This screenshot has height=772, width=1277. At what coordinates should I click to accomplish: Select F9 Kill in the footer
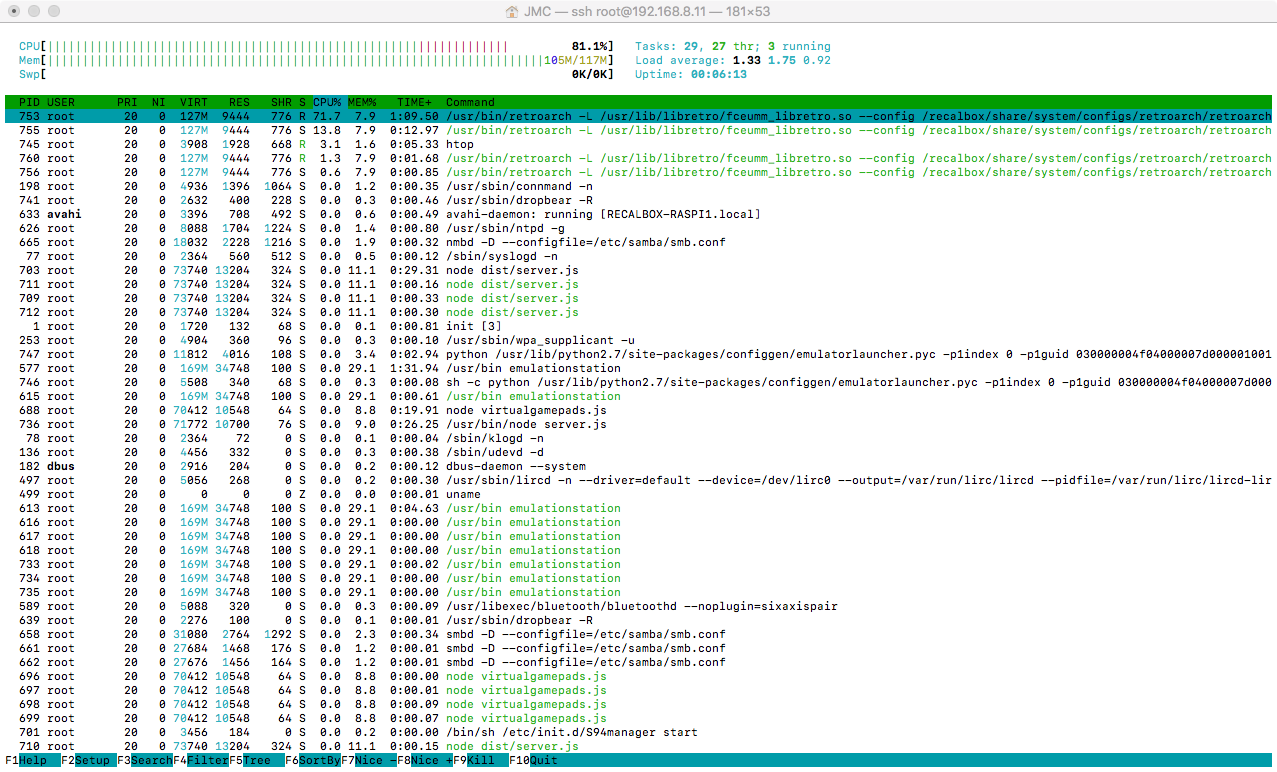point(481,760)
